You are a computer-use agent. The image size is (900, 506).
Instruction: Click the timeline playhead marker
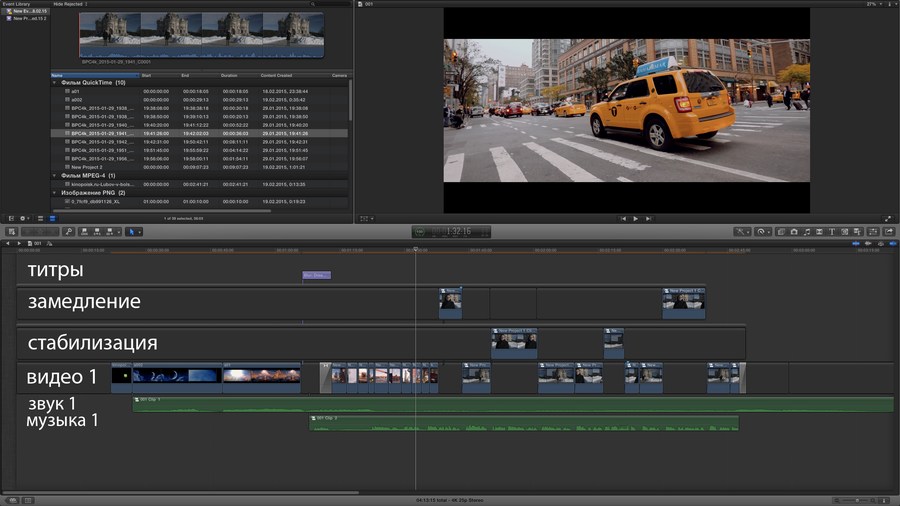click(x=416, y=250)
